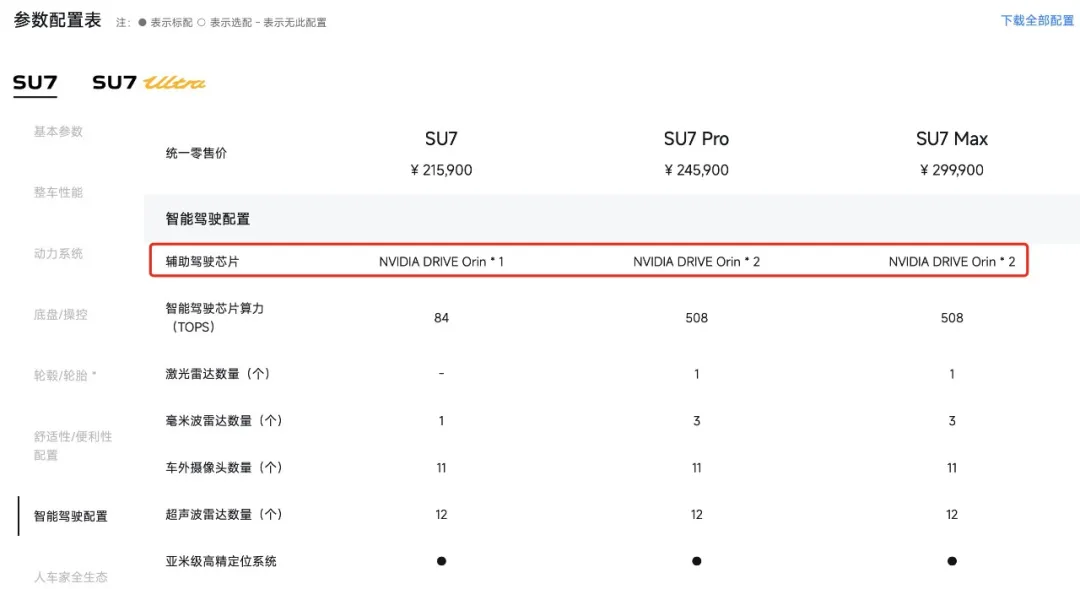Select the 辅助驾驶芯片 row label
The image size is (1080, 589).
(203, 262)
